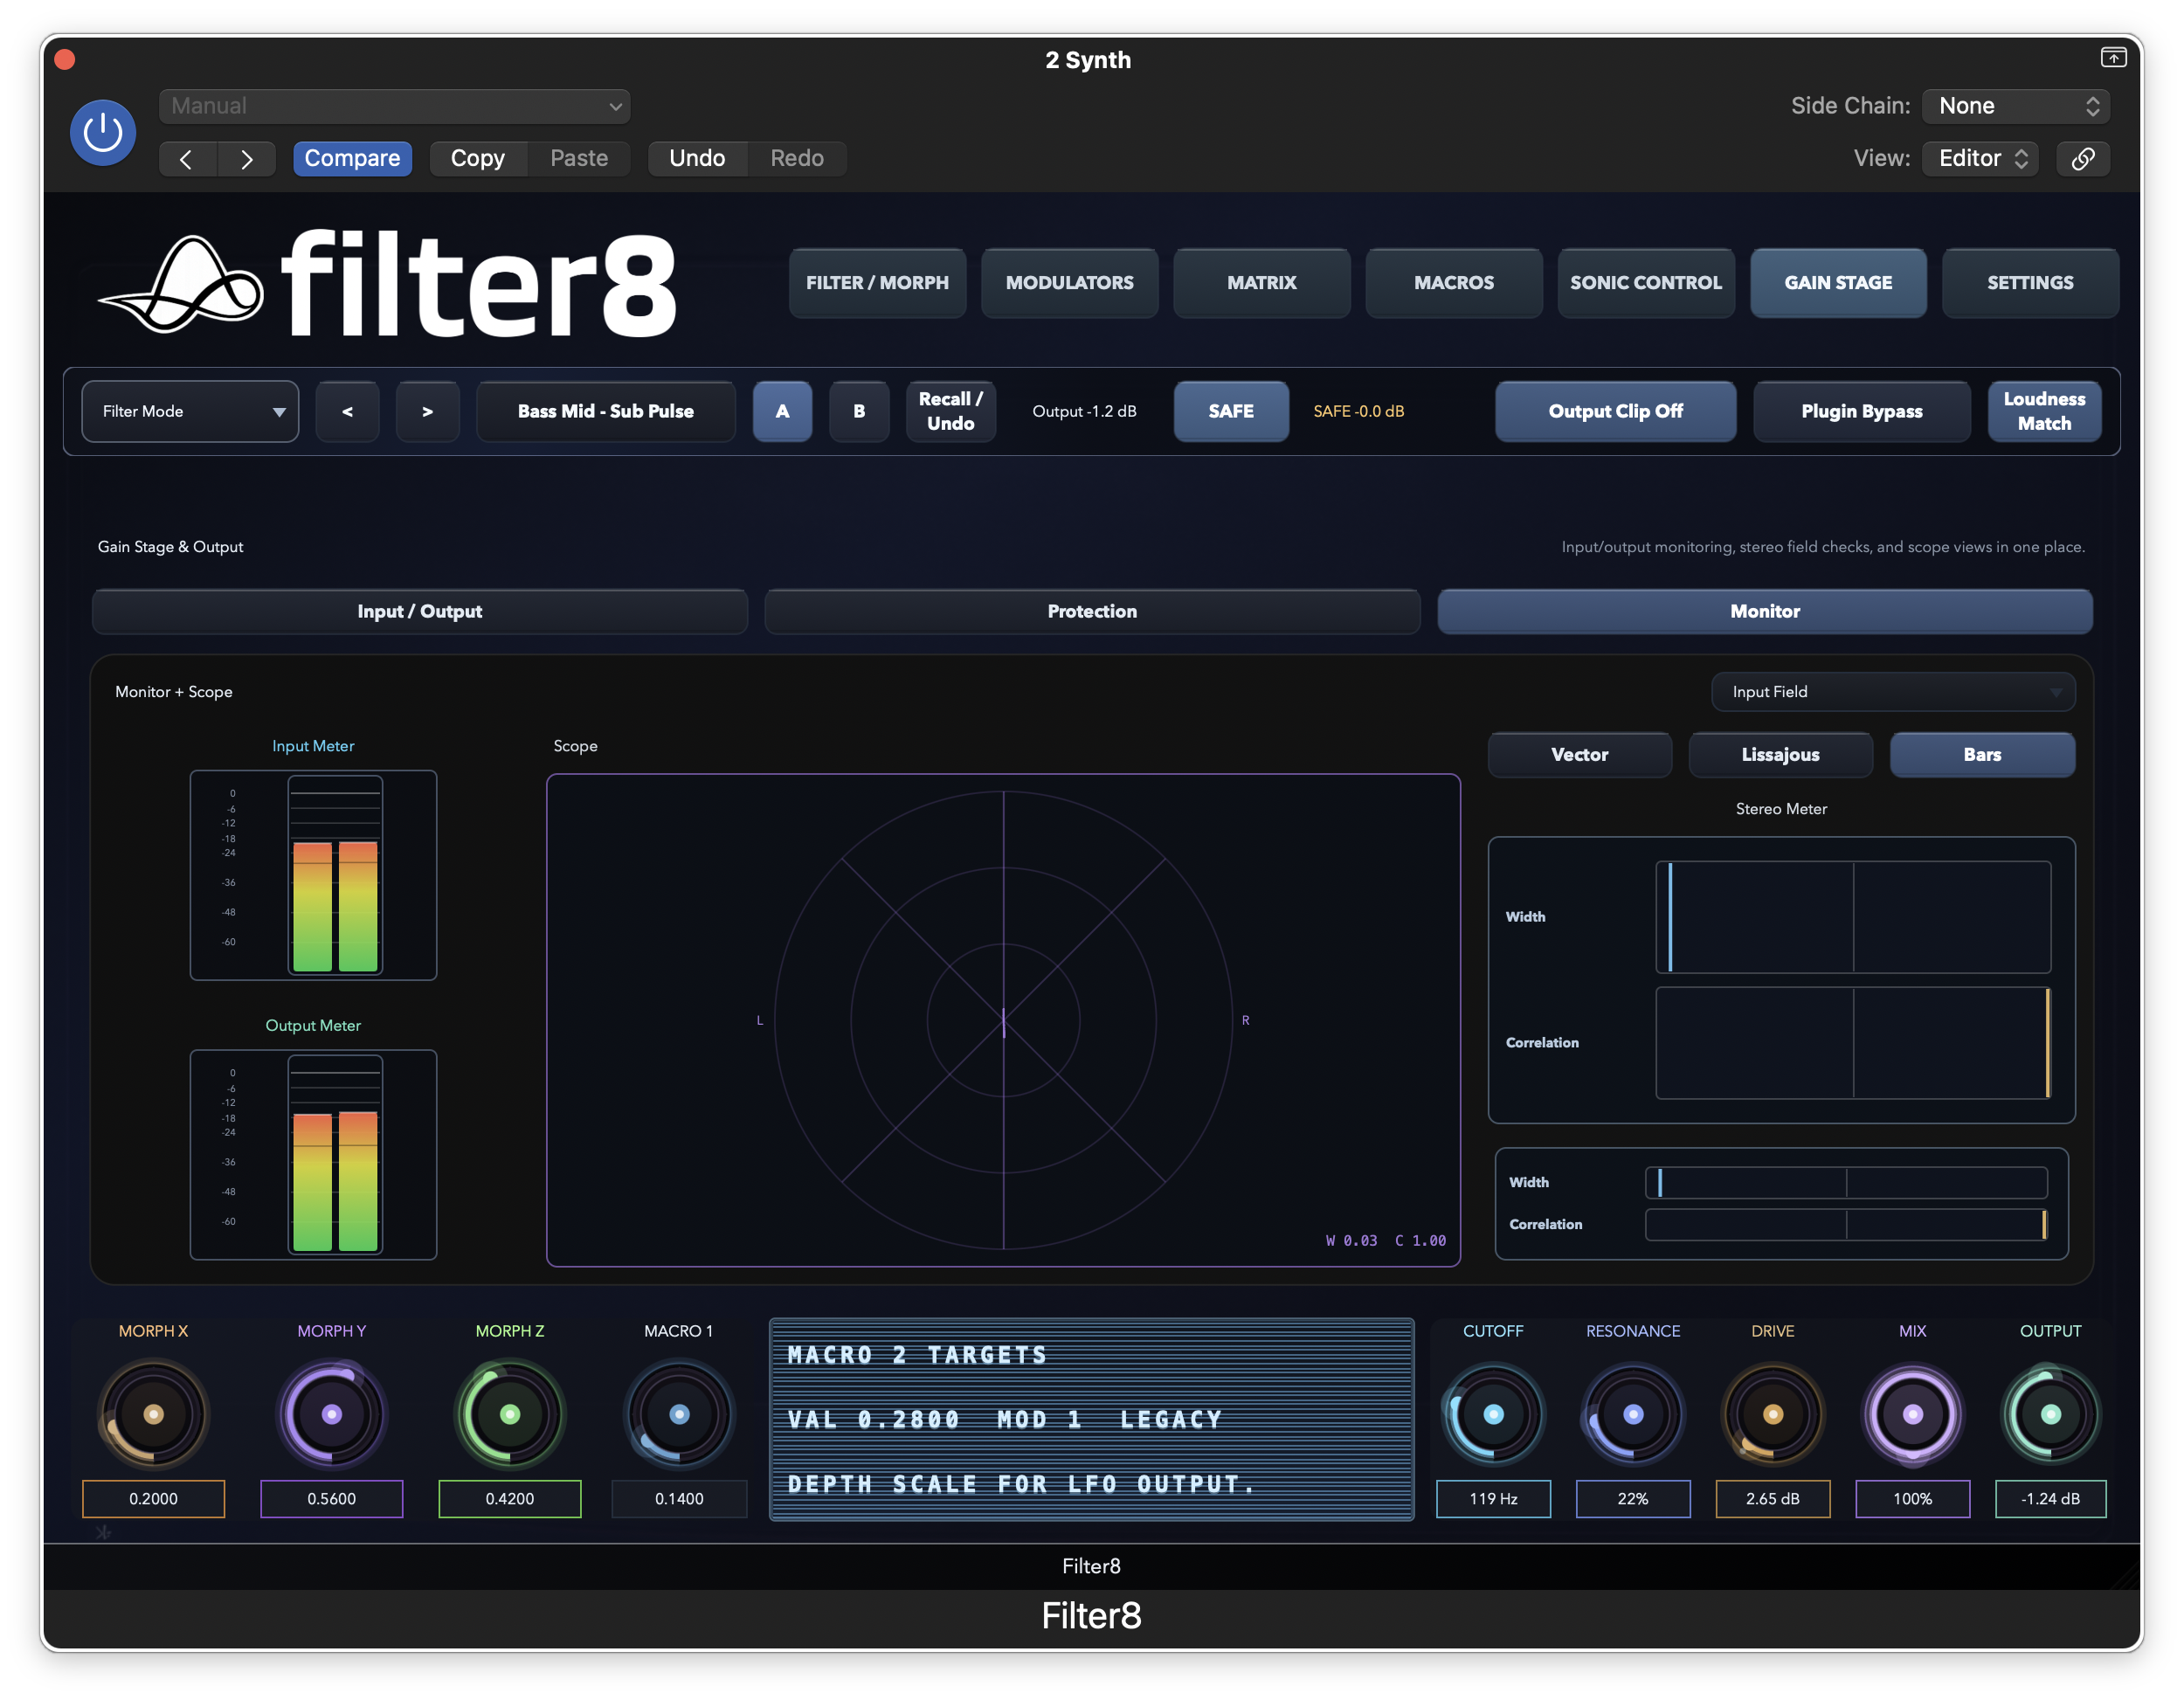This screenshot has width=2184, height=1700.
Task: Go to next preset with right chevron
Action: click(x=246, y=159)
